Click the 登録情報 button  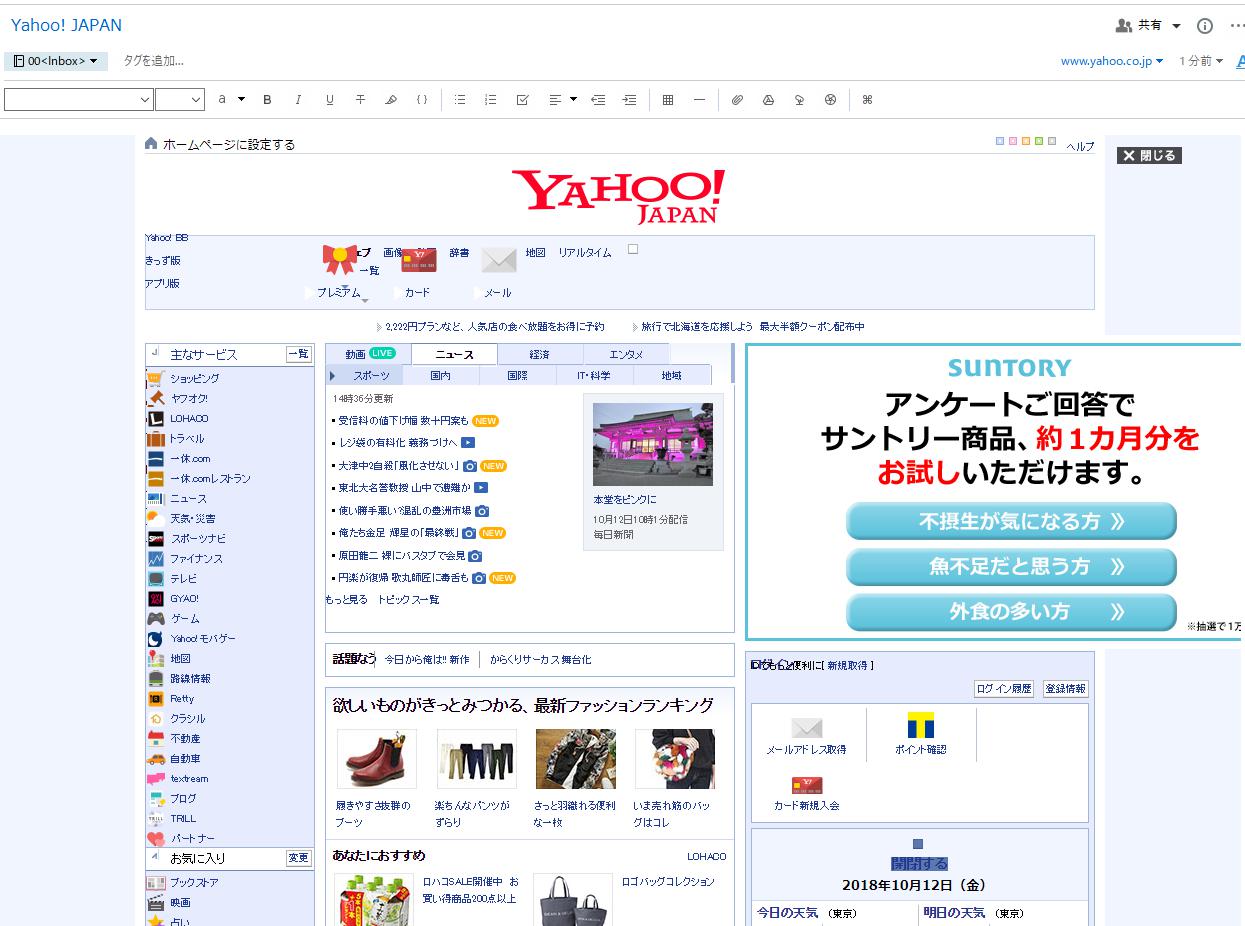[1065, 689]
